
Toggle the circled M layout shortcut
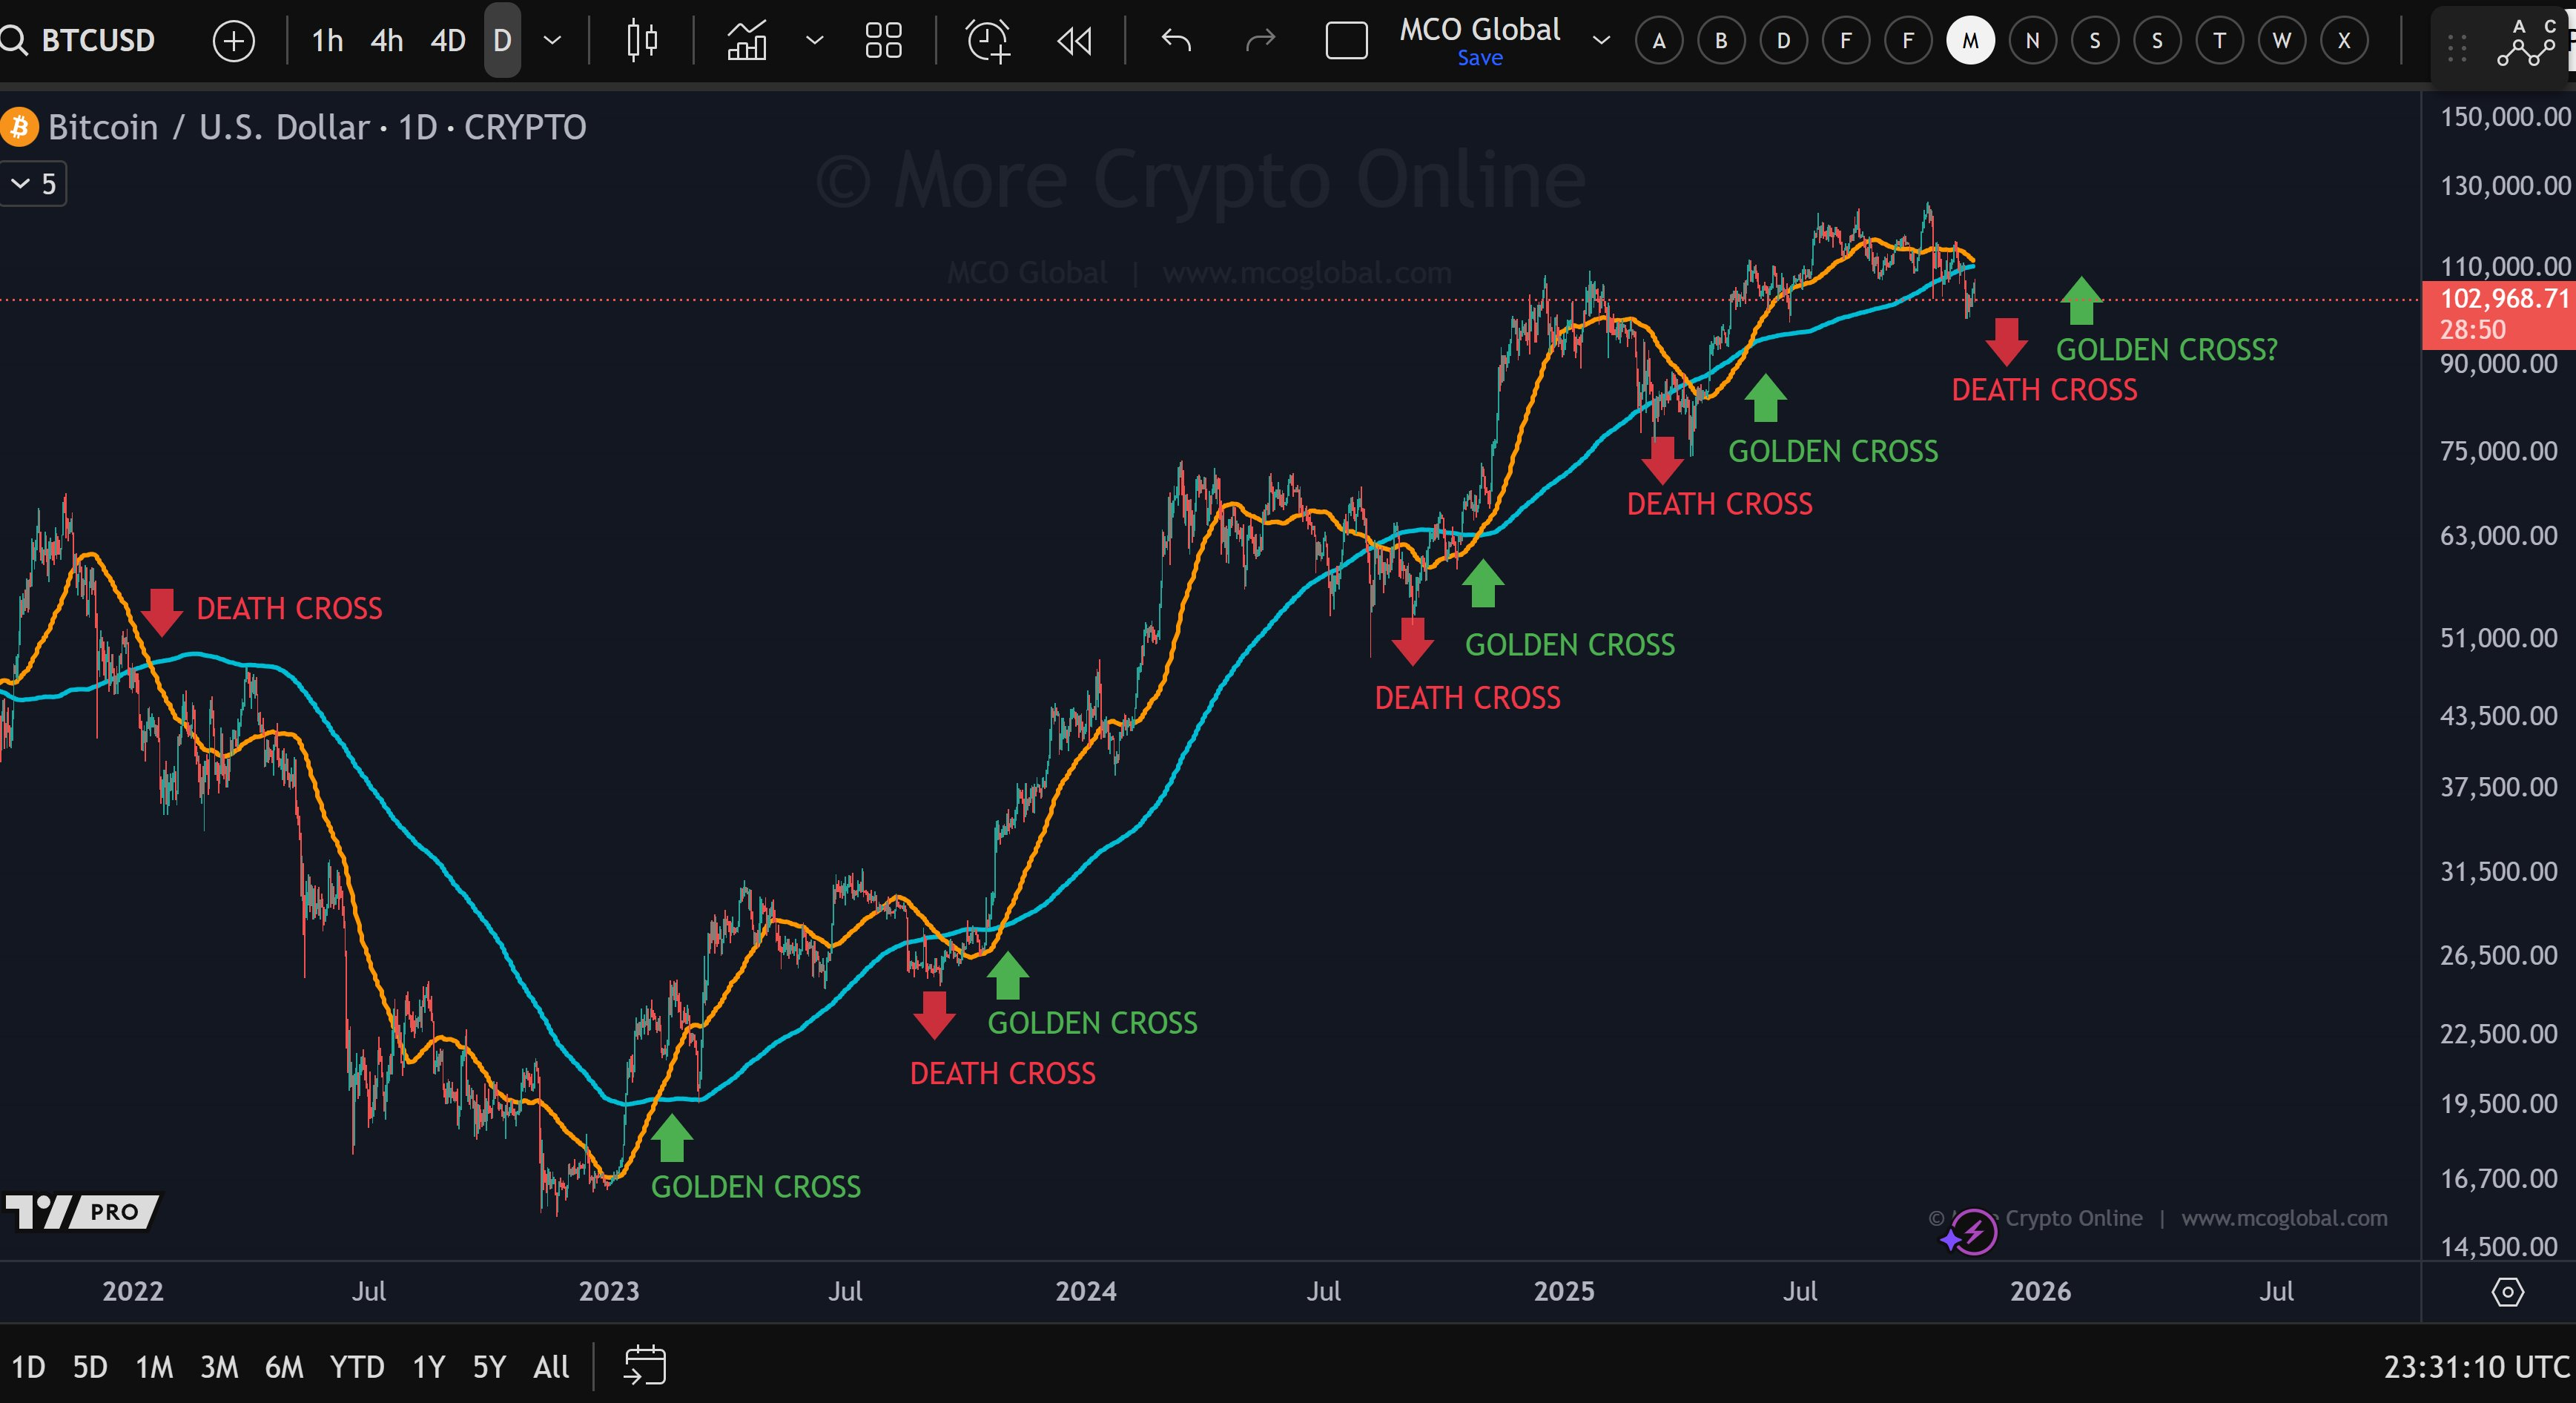(1969, 40)
